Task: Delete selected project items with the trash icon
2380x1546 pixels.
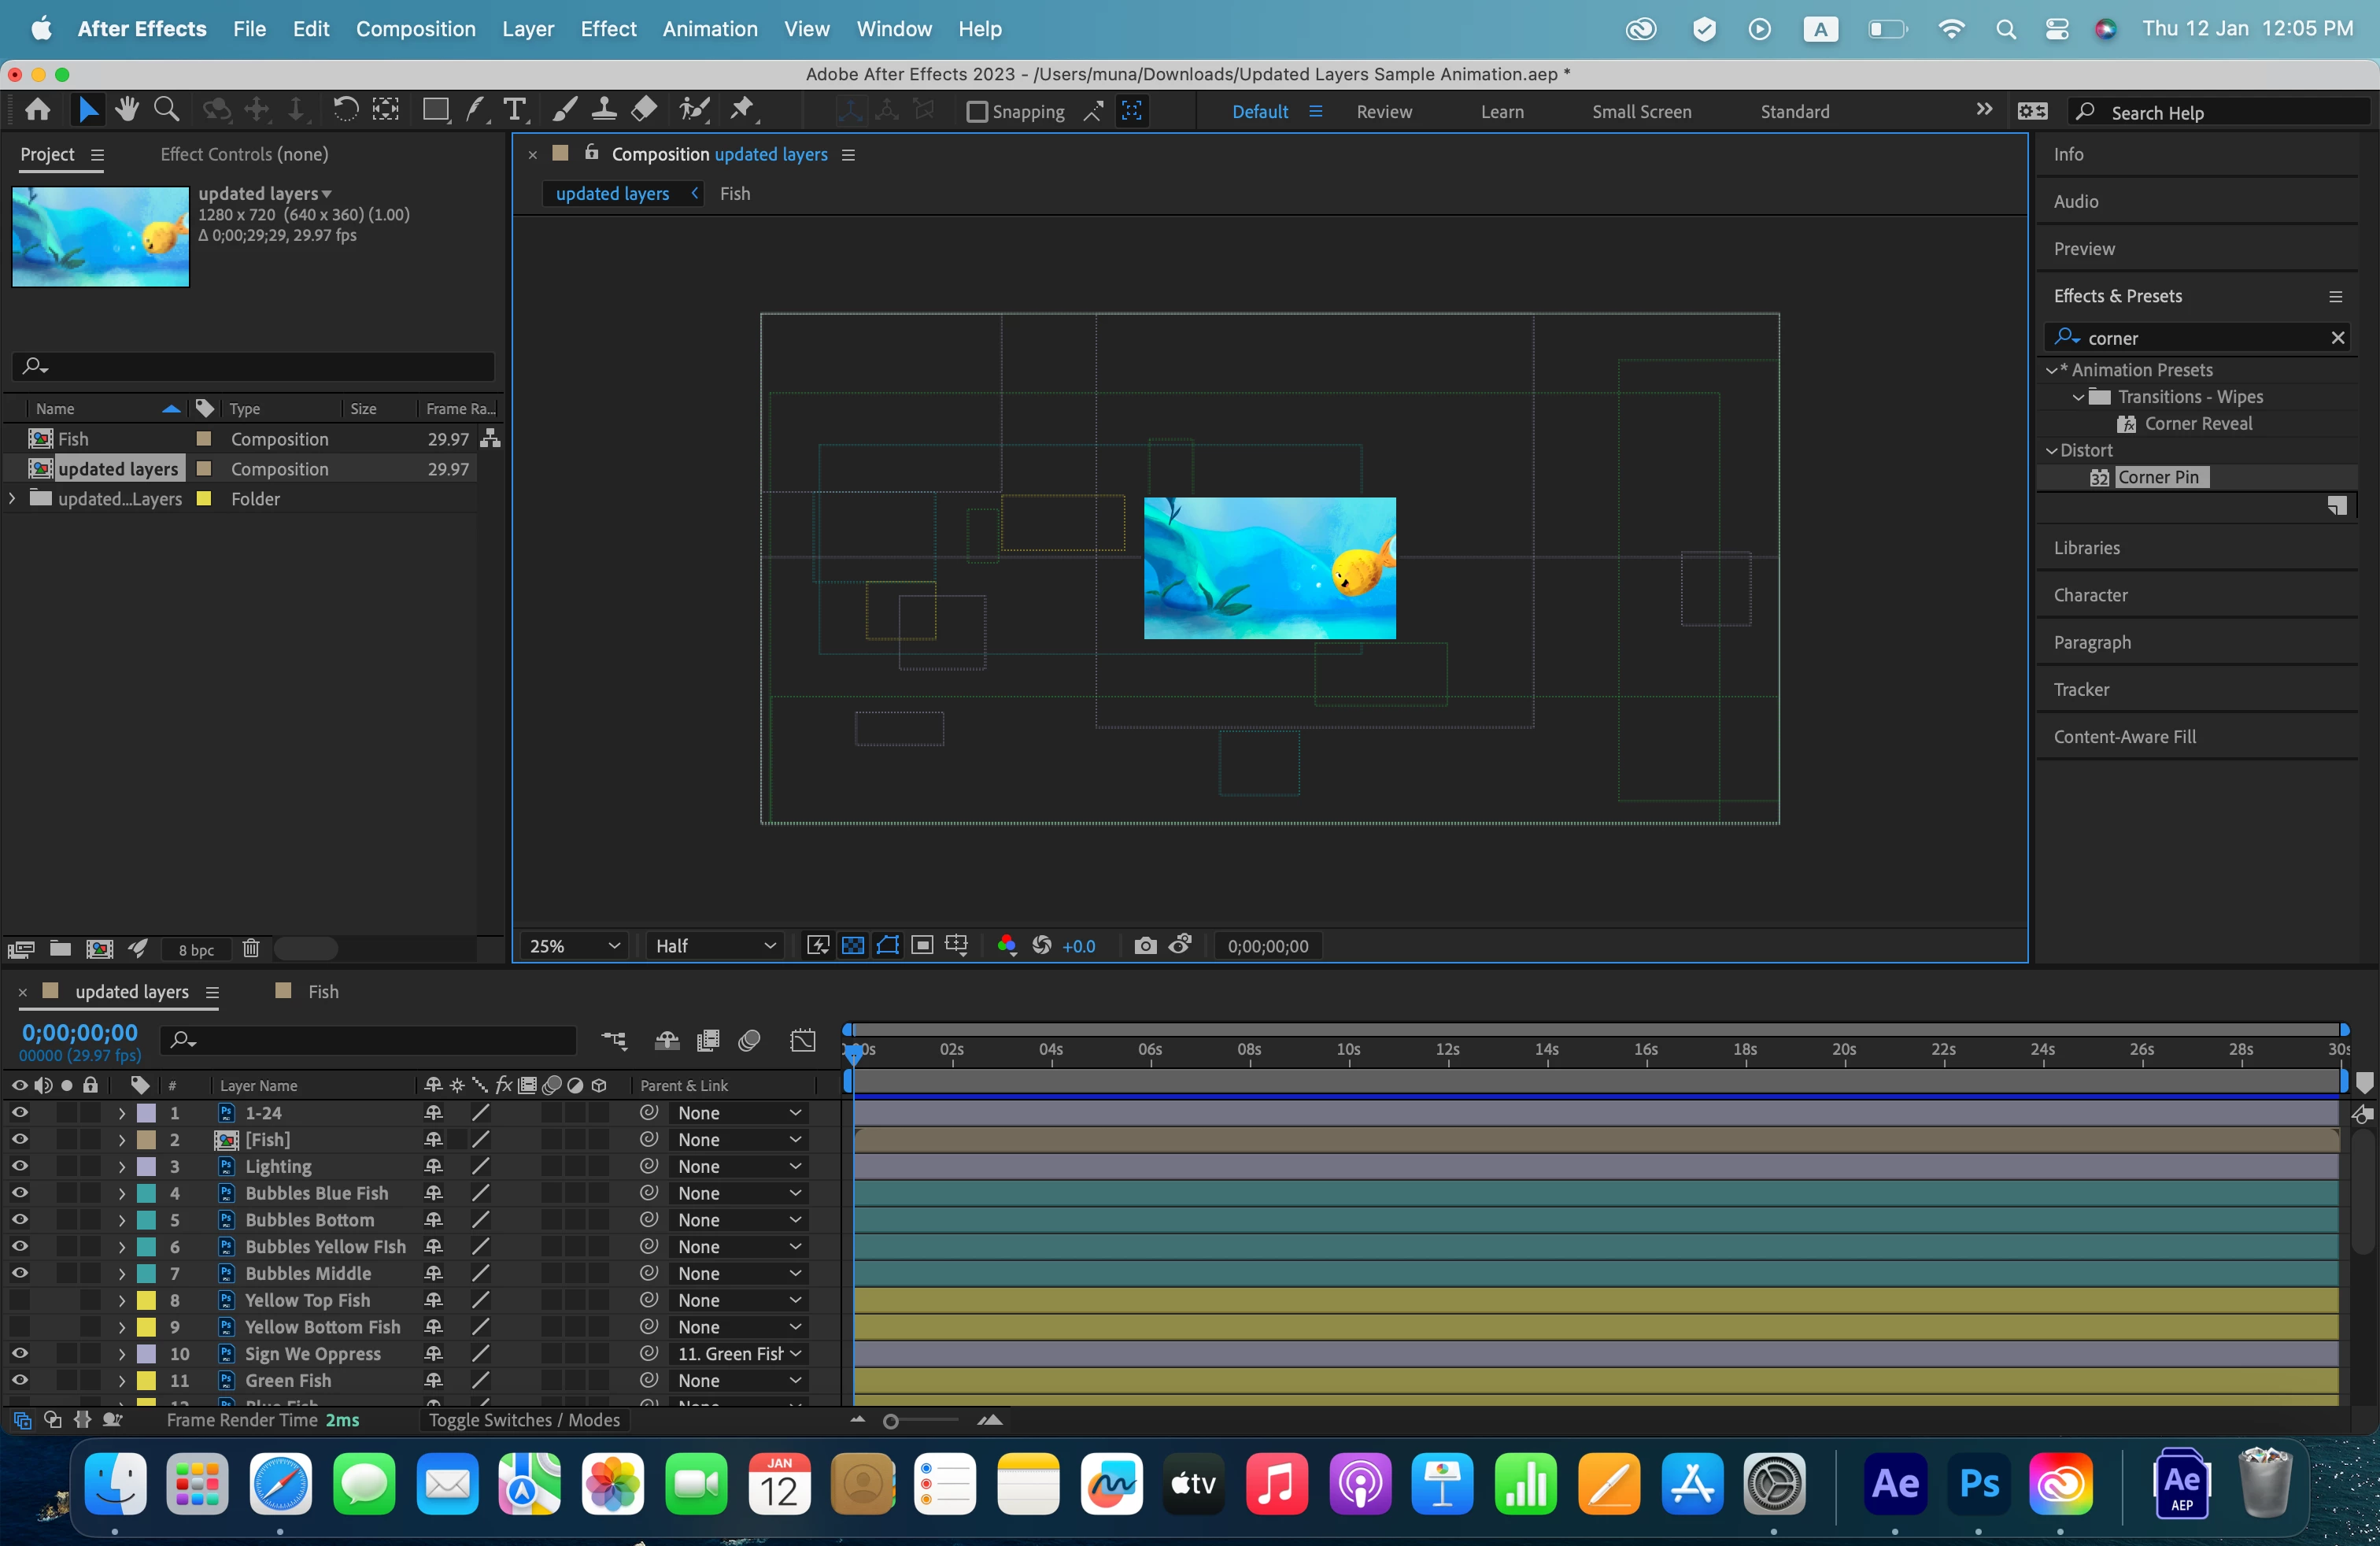Action: (251, 949)
